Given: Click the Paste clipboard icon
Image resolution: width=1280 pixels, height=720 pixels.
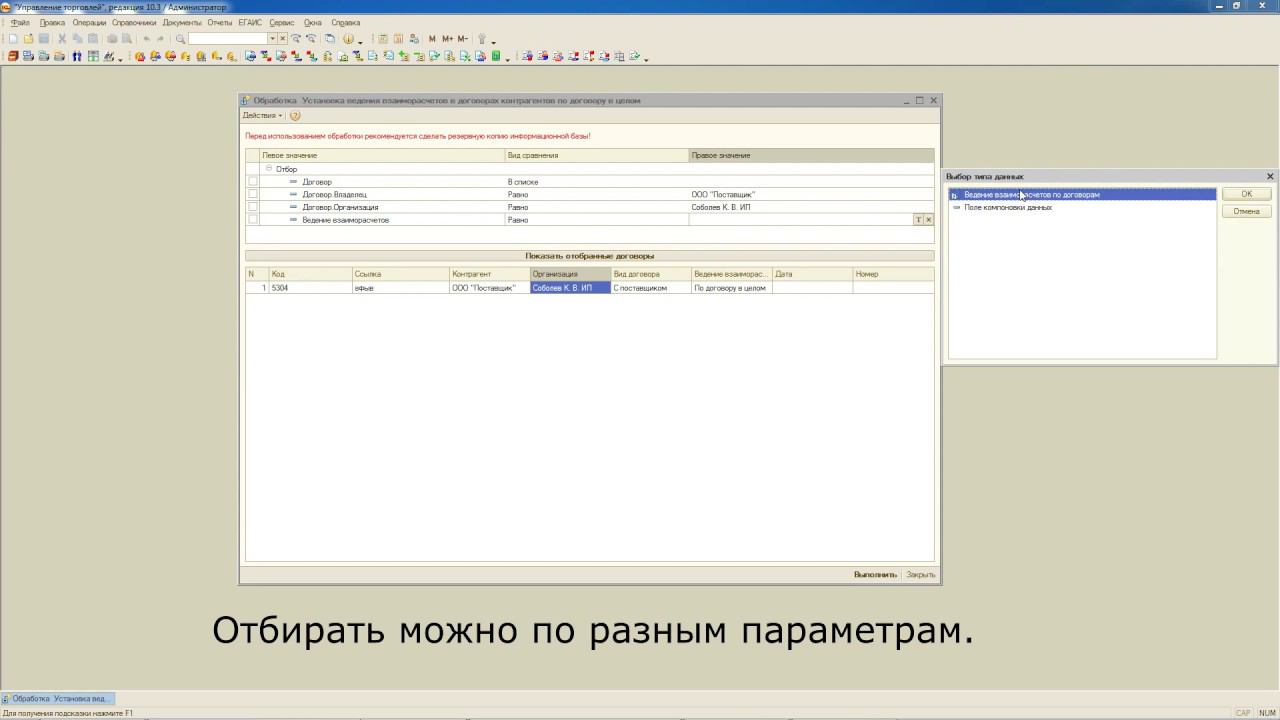Looking at the screenshot, I should pos(93,39).
